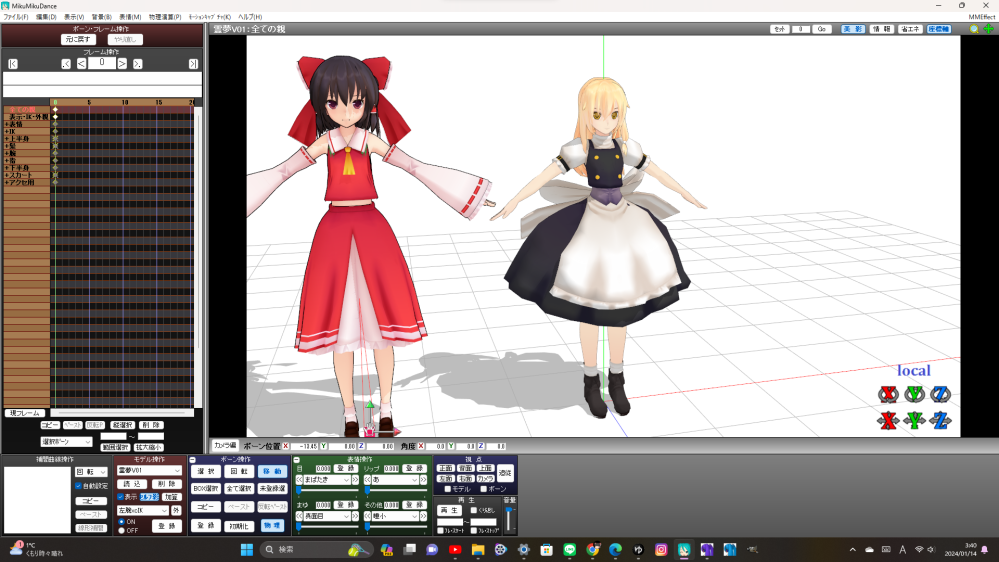This screenshot has height=562, width=999.
Task: Open lip expression dropdown あ
Action: click(x=395, y=480)
